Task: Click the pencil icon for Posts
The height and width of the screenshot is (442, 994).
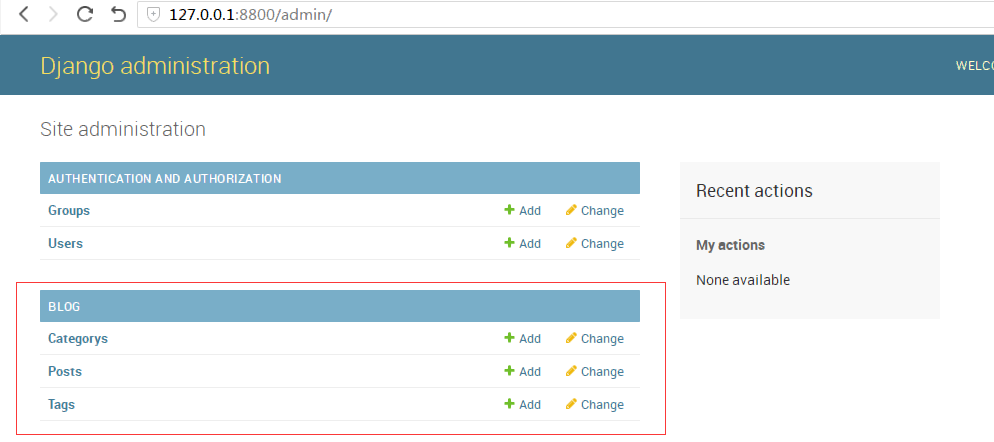Action: click(571, 371)
